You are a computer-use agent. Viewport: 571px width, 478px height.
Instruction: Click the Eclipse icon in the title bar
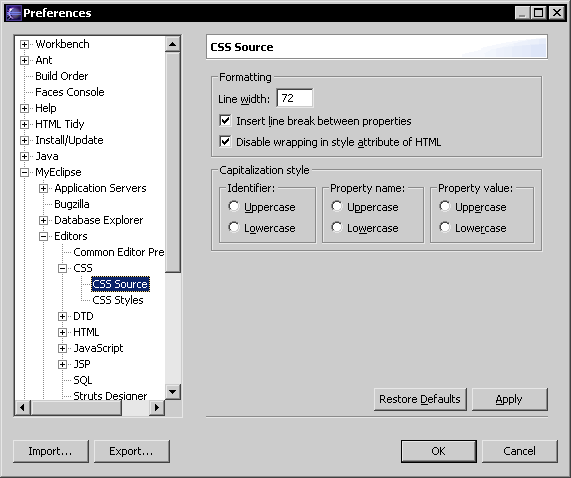point(13,13)
